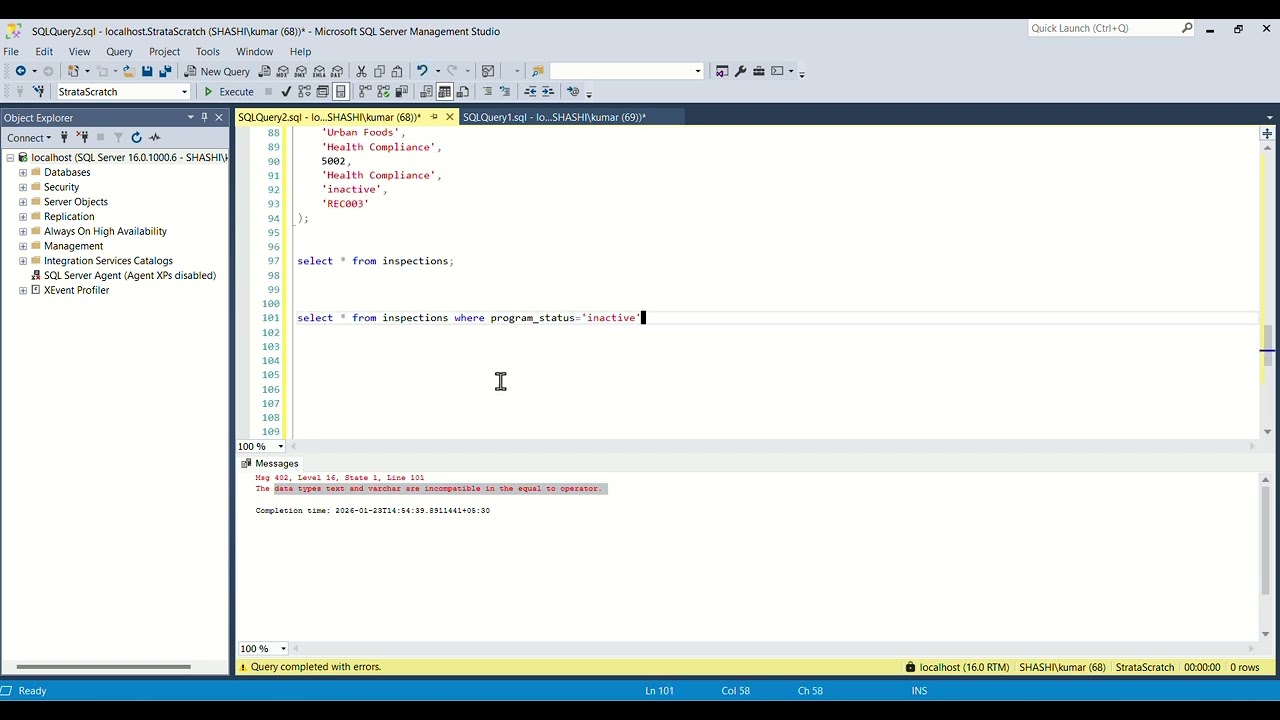Click the Database Engine Query icon

tap(265, 71)
